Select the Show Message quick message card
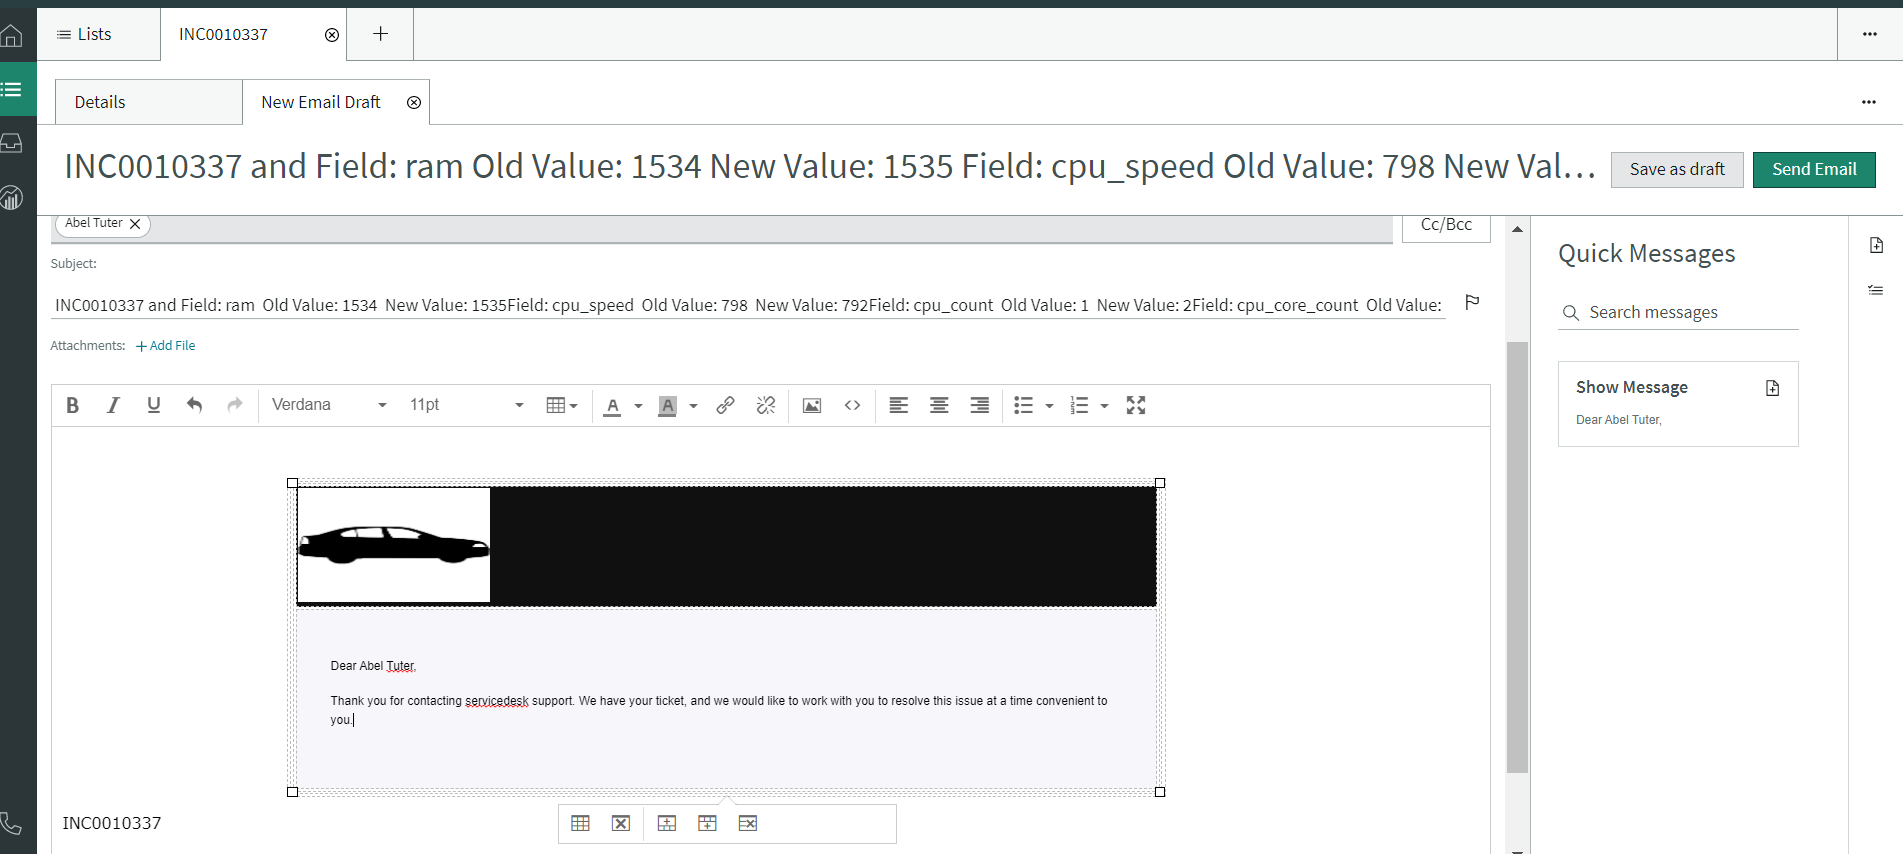The width and height of the screenshot is (1903, 854). coord(1678,403)
